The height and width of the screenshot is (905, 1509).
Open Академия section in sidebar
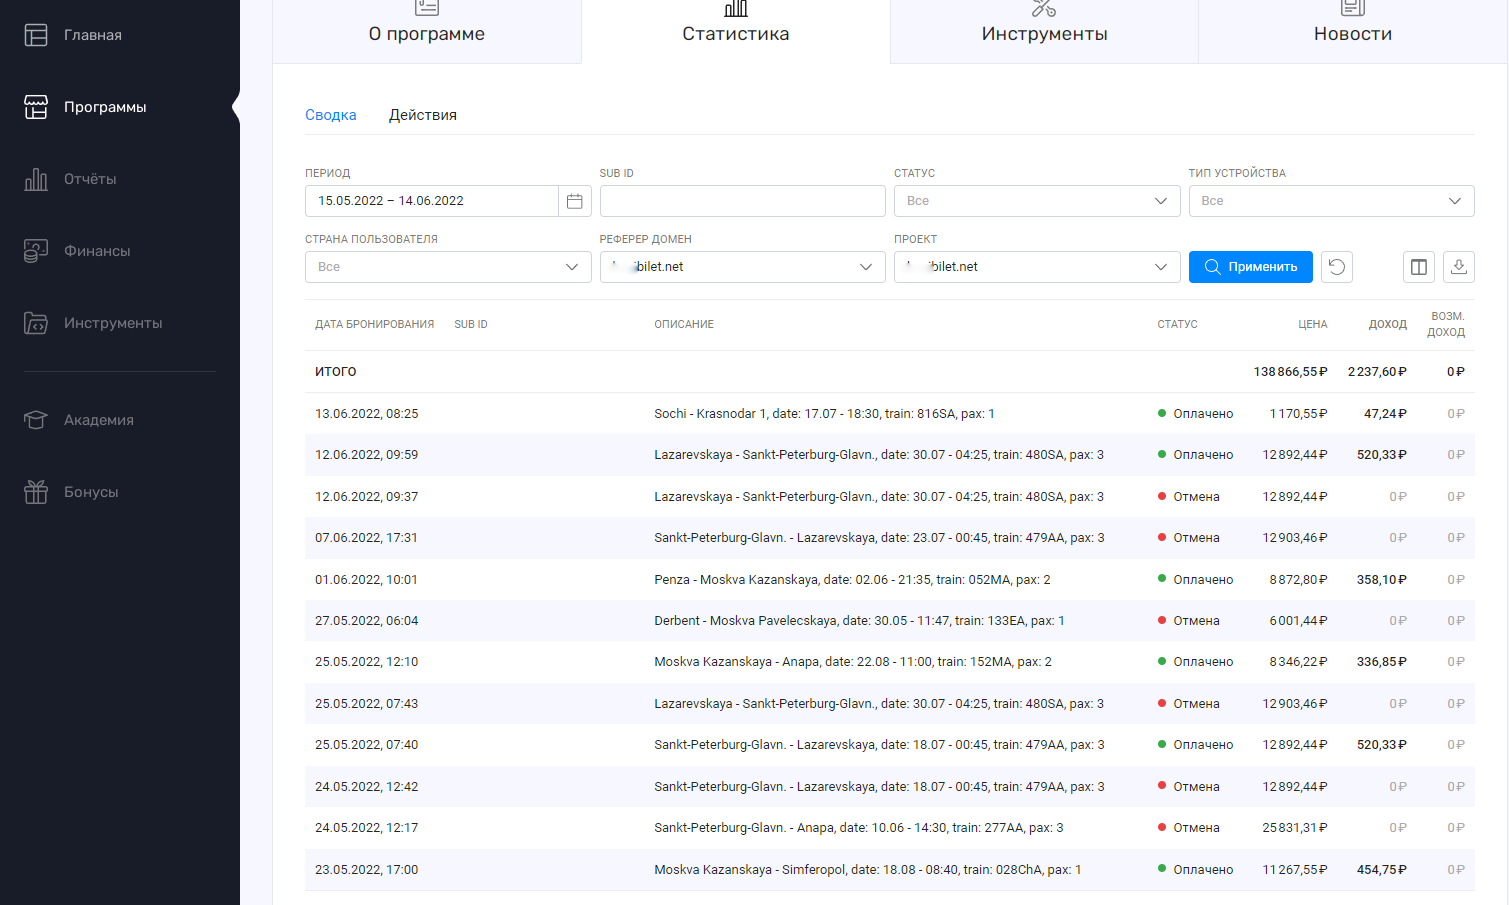pos(98,420)
